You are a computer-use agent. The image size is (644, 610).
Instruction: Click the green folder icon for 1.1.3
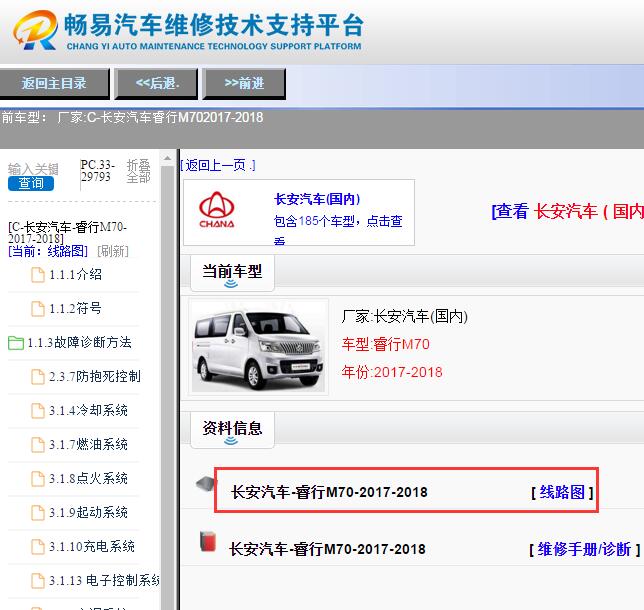(16, 343)
